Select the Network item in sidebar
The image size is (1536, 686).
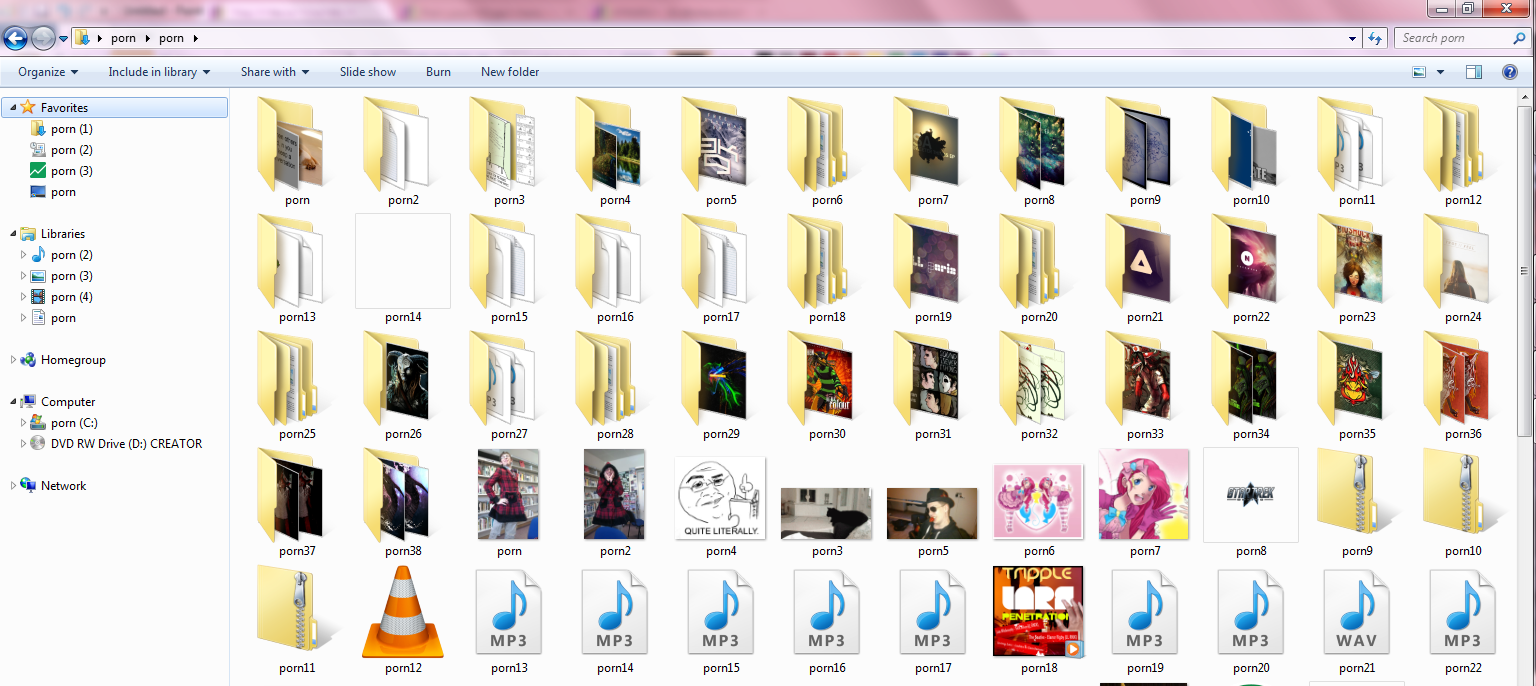click(x=63, y=486)
